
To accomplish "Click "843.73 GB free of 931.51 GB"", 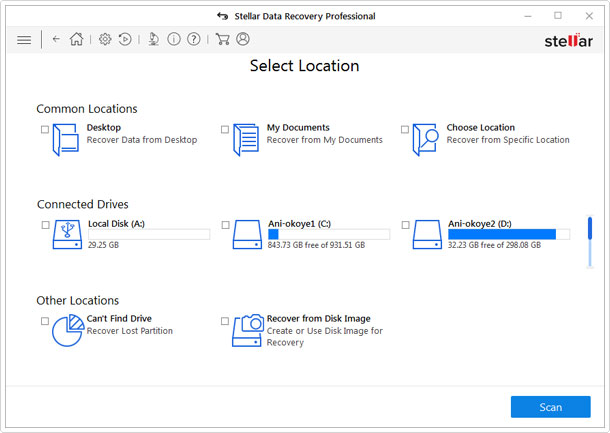I will pyautogui.click(x=316, y=245).
